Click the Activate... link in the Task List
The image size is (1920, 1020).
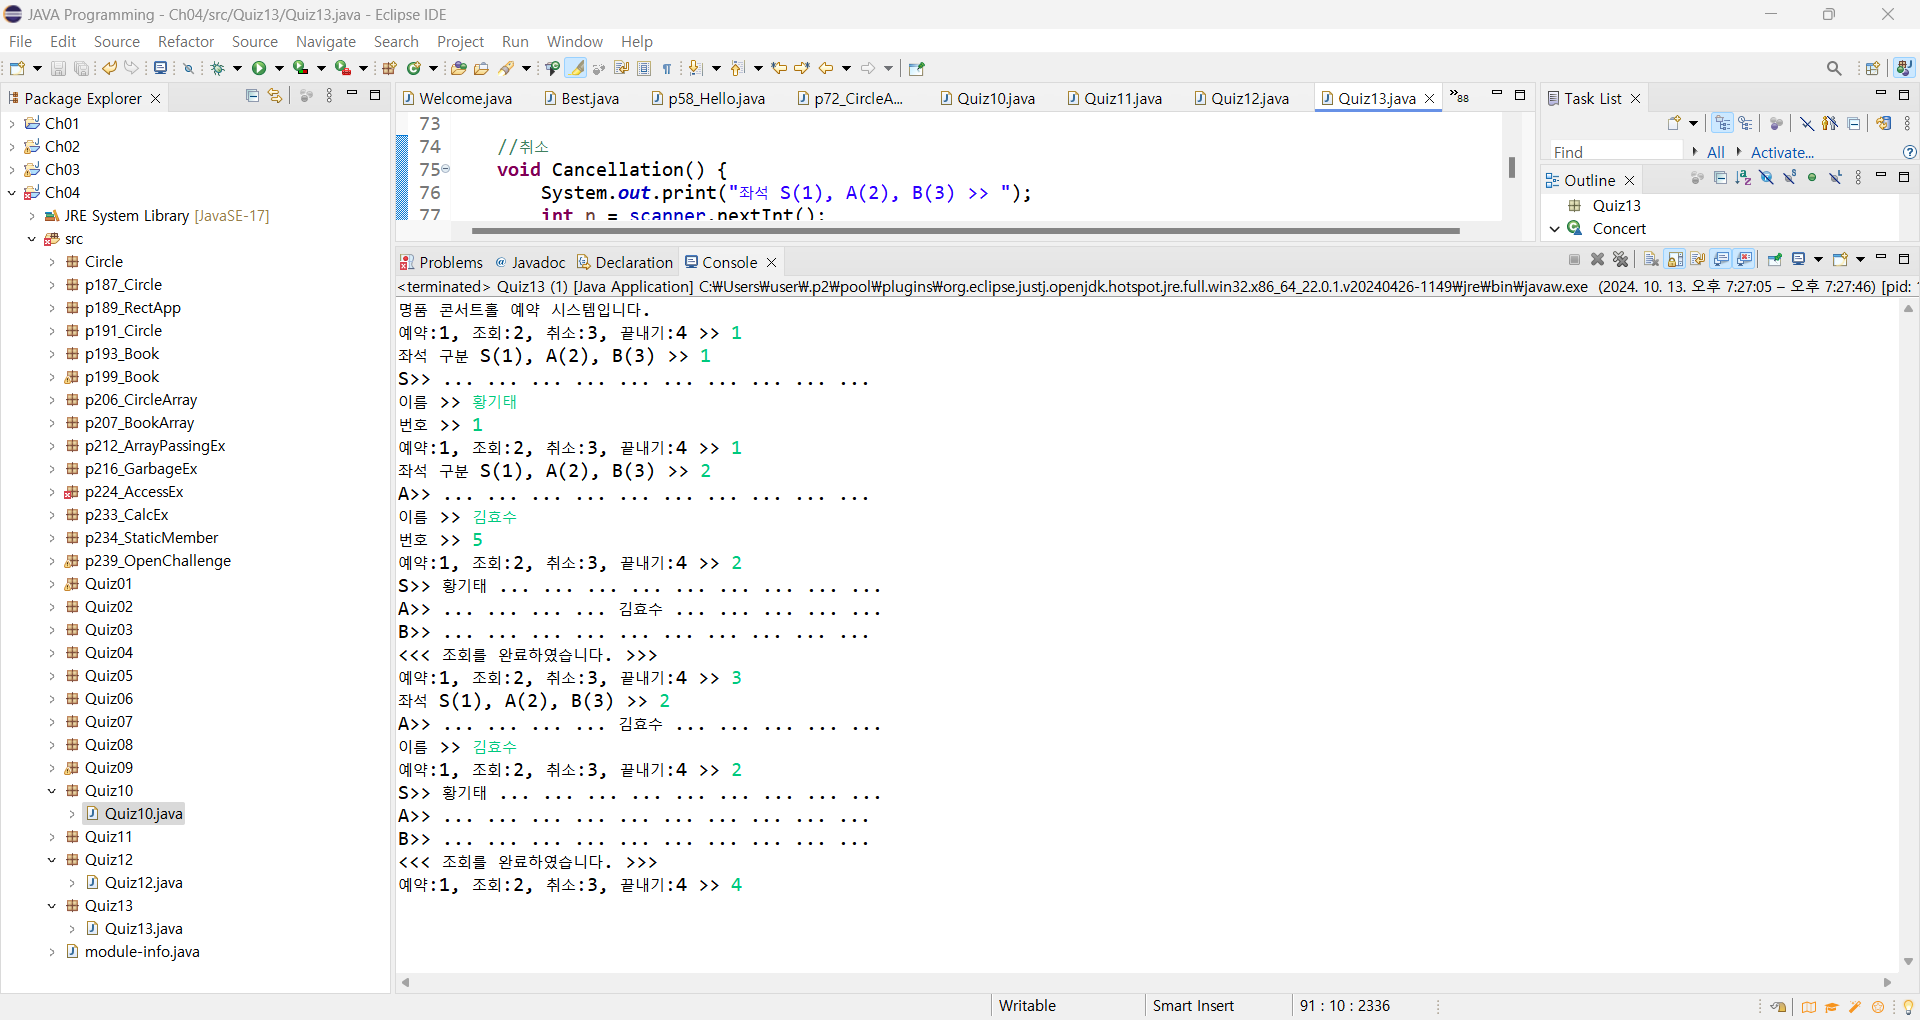(1782, 152)
